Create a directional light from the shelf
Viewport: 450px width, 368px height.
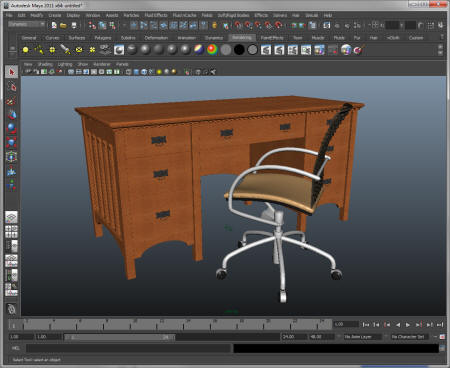tap(39, 50)
